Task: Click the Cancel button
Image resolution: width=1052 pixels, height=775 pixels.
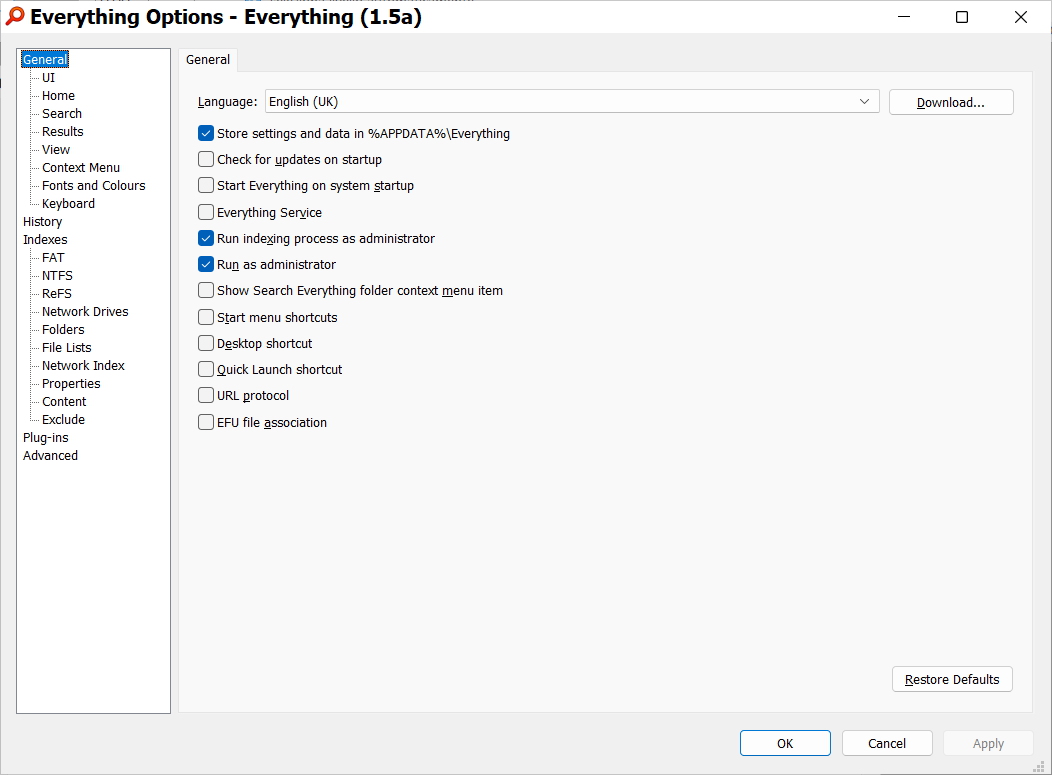Action: 887,743
